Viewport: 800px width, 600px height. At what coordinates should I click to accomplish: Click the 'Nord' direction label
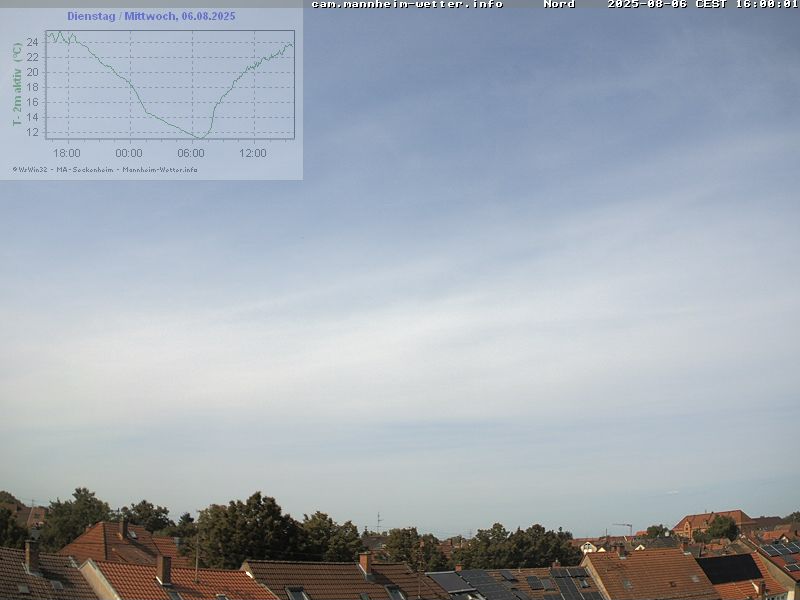(x=559, y=4)
